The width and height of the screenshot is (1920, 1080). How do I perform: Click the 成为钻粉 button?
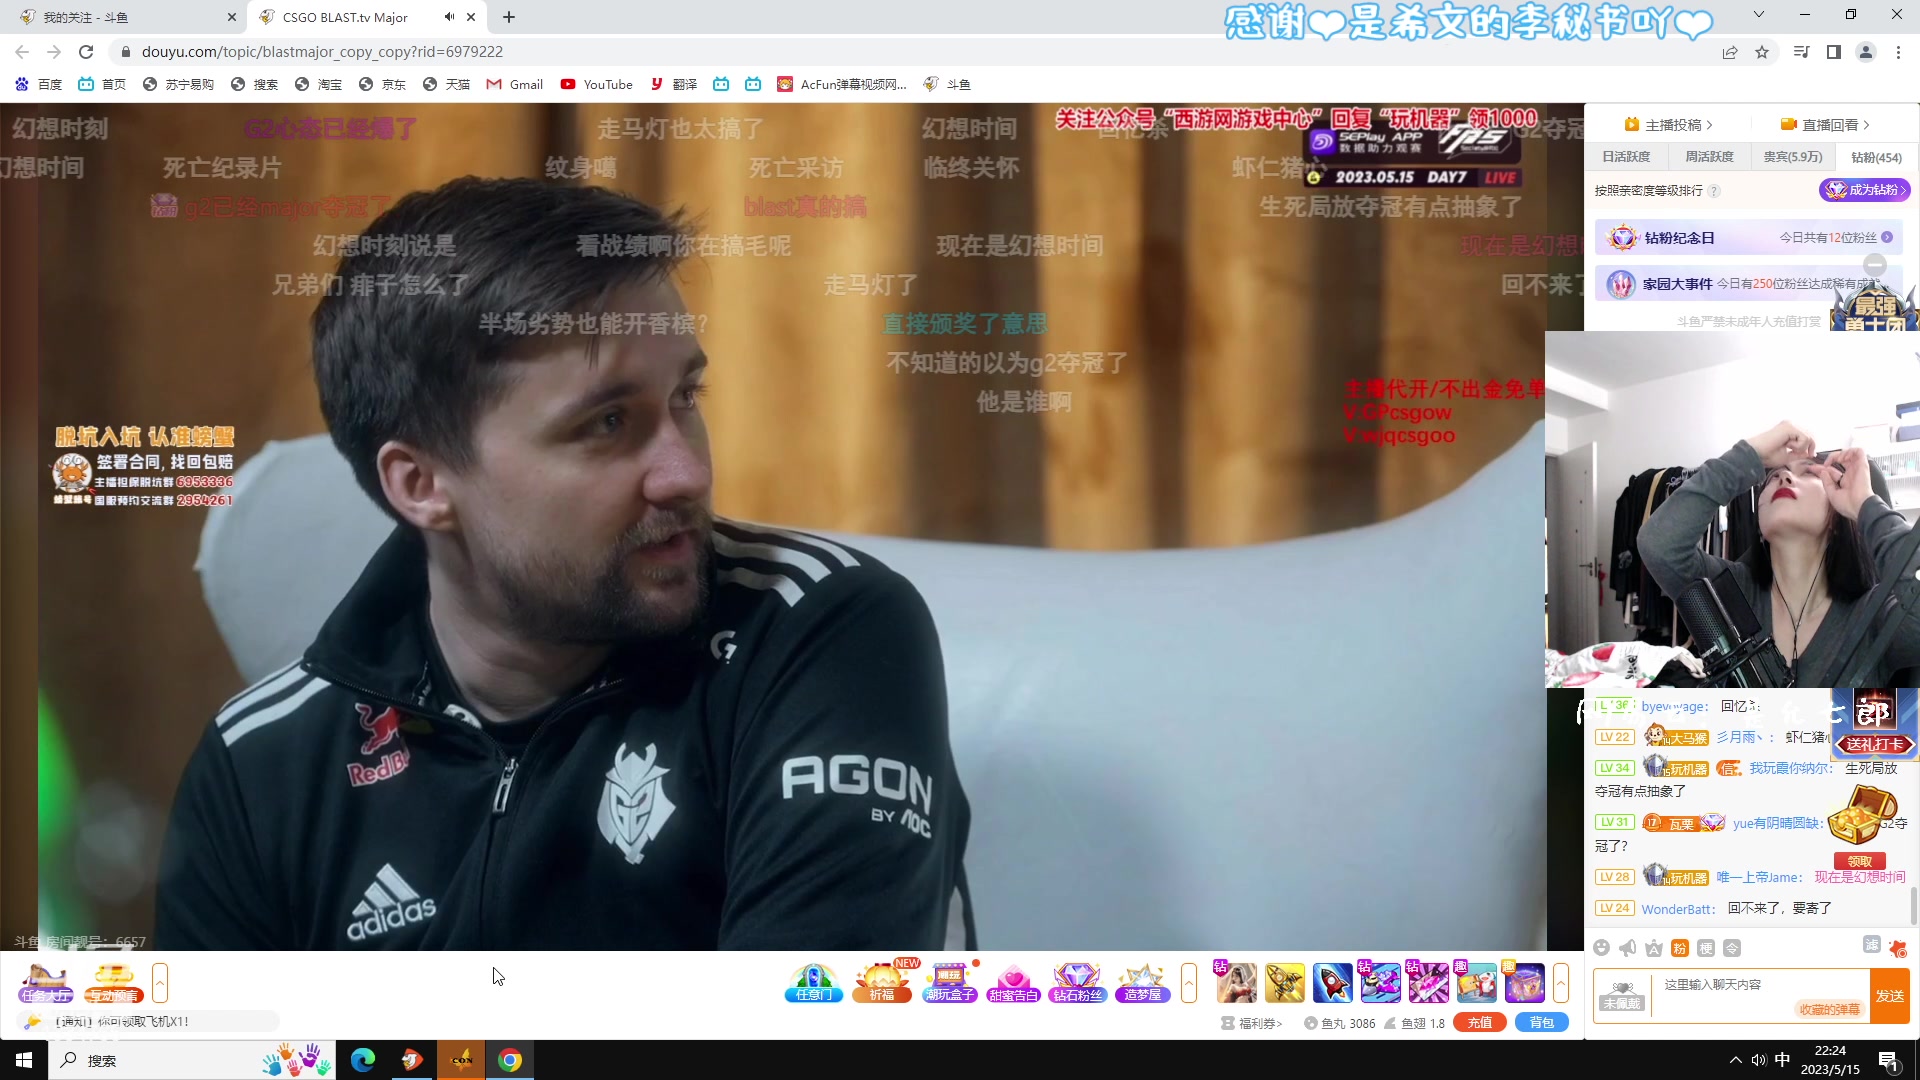coord(1864,190)
